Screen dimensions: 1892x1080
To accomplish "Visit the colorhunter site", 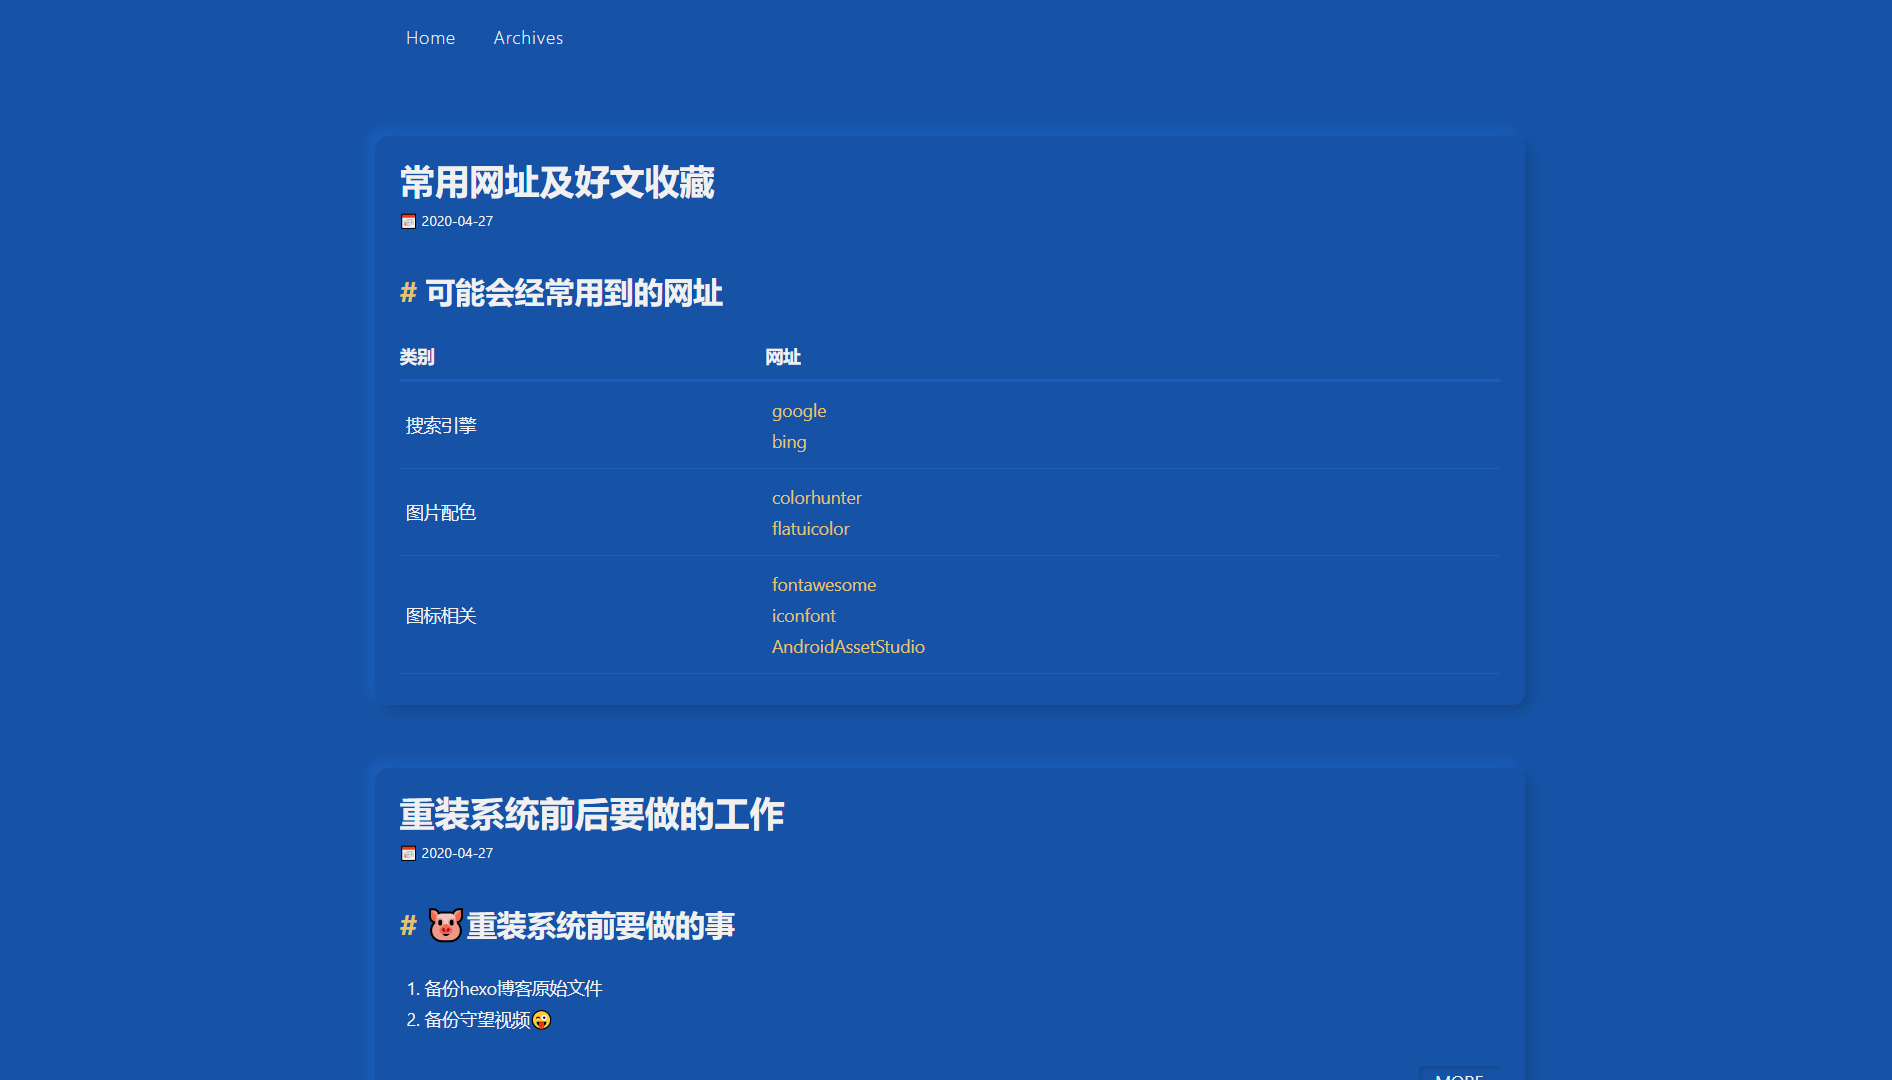I will [816, 497].
